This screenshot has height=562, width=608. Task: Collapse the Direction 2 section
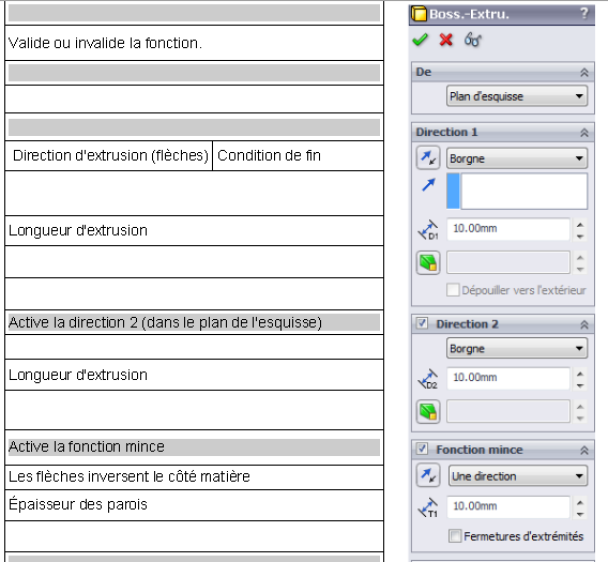pyautogui.click(x=584, y=325)
